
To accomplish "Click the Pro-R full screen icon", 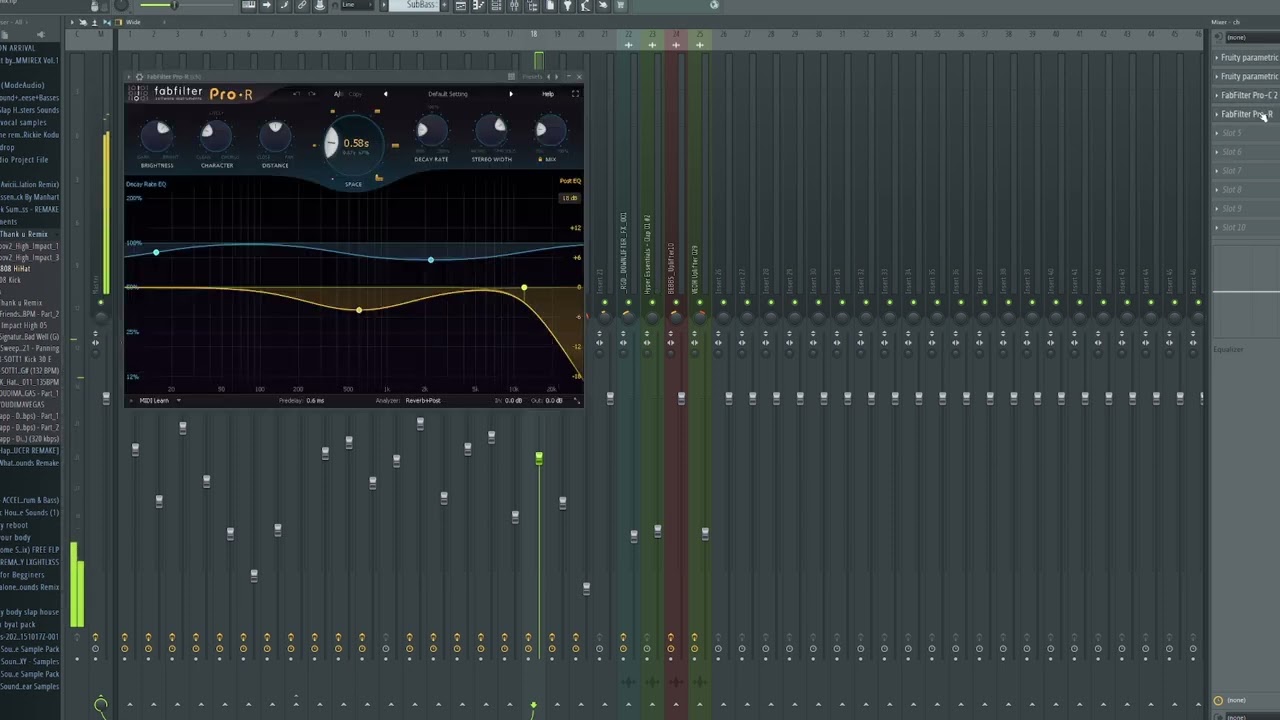I will click(x=575, y=94).
